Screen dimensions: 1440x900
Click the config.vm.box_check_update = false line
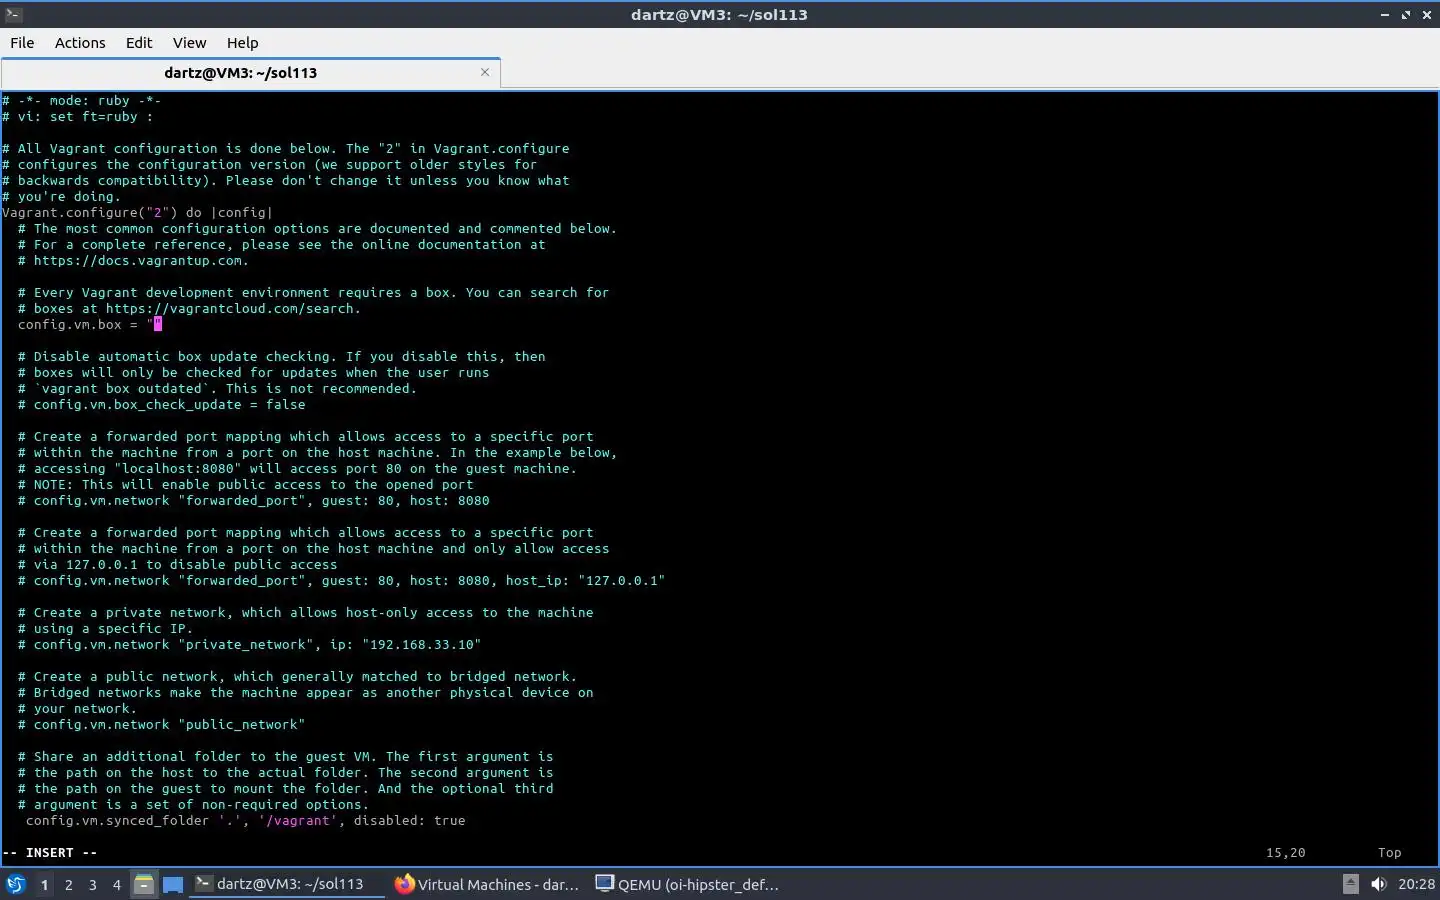(161, 404)
